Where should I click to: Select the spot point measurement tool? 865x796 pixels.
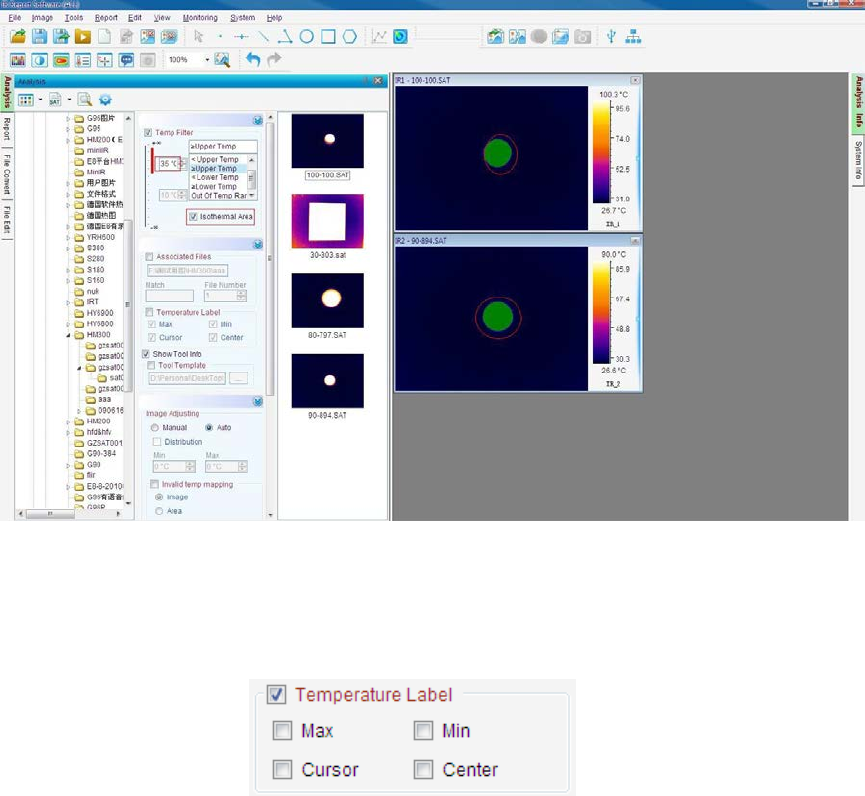(220, 37)
